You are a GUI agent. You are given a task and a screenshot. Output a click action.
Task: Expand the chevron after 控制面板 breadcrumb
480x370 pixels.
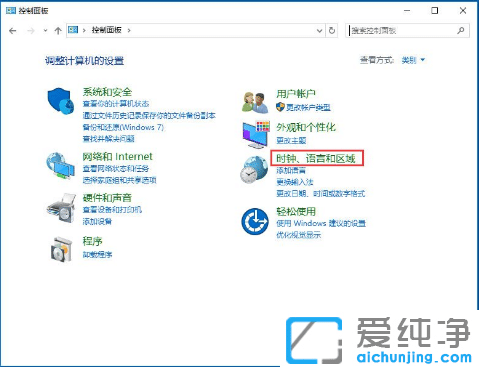[x=129, y=30]
